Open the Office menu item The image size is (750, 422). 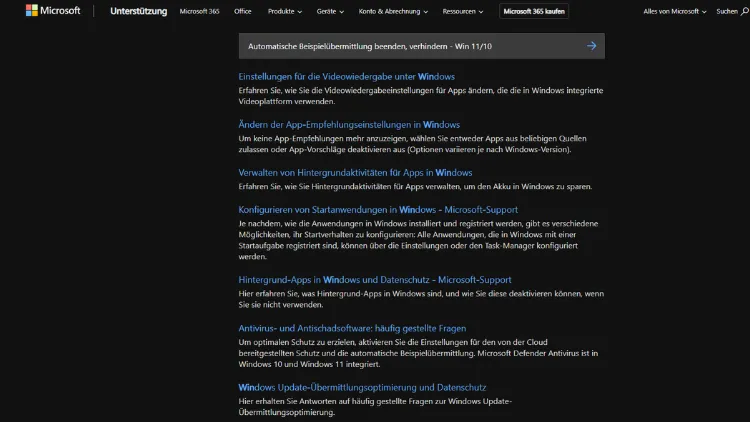[243, 11]
